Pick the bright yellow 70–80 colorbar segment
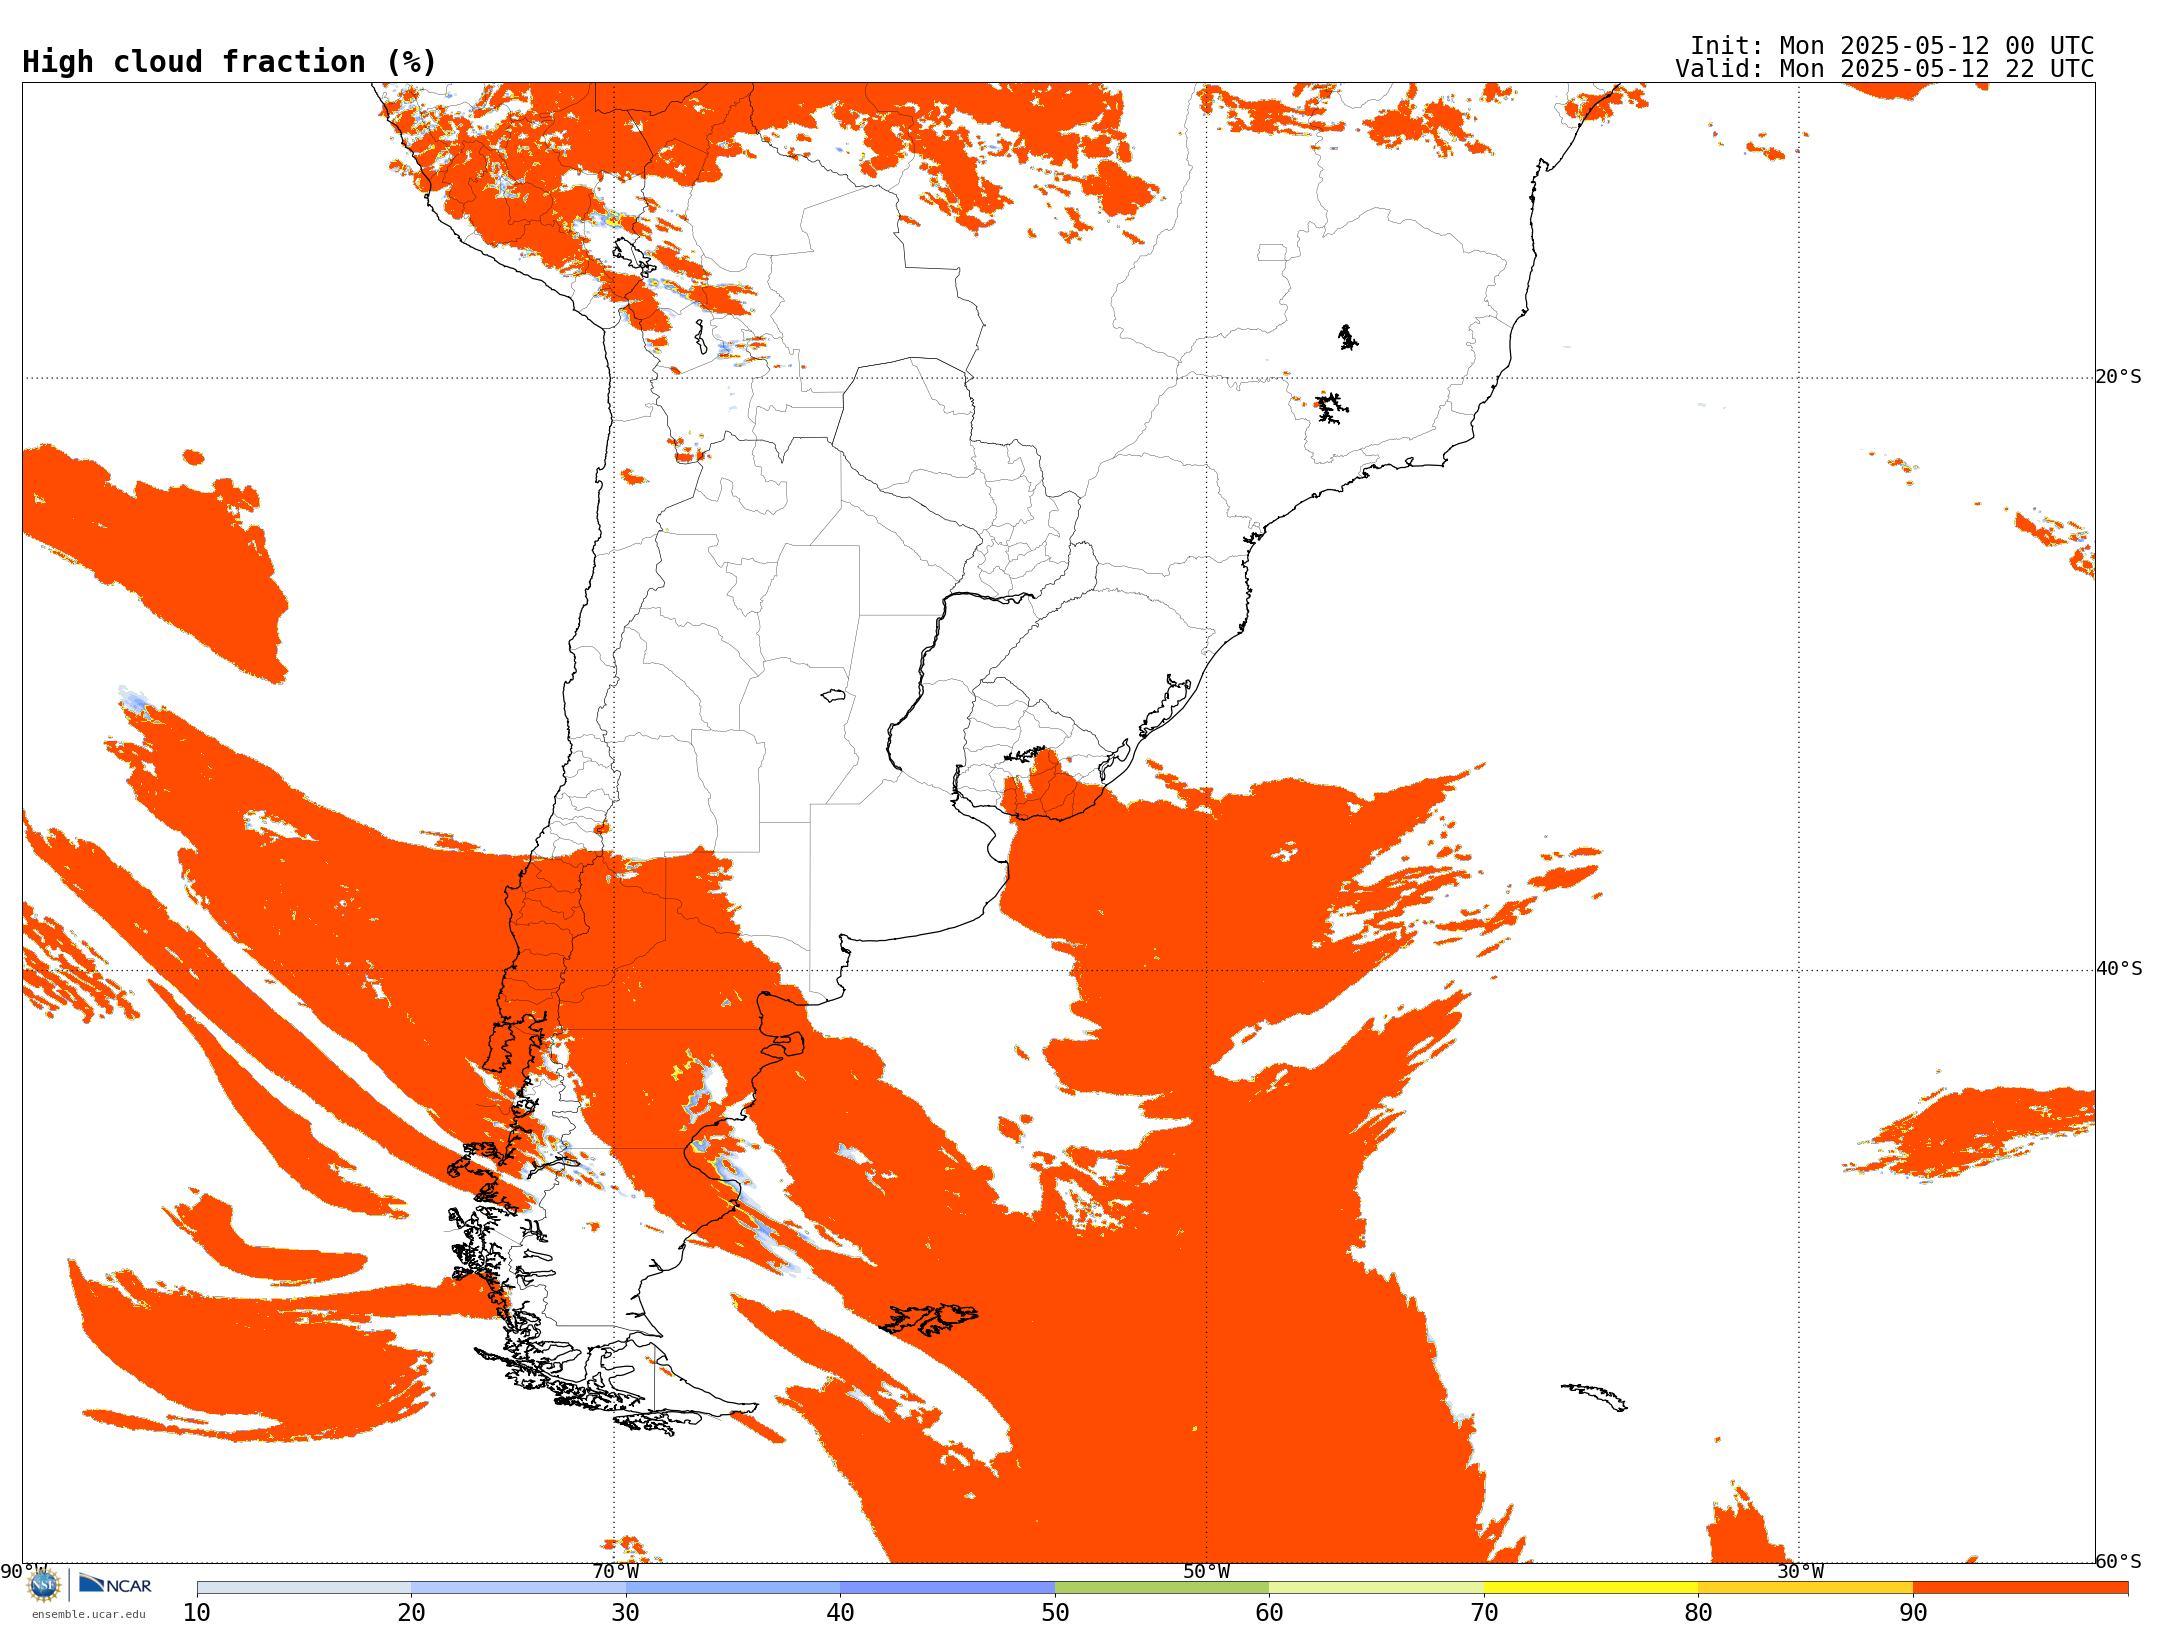The height and width of the screenshot is (1626, 2160). tap(1591, 1588)
